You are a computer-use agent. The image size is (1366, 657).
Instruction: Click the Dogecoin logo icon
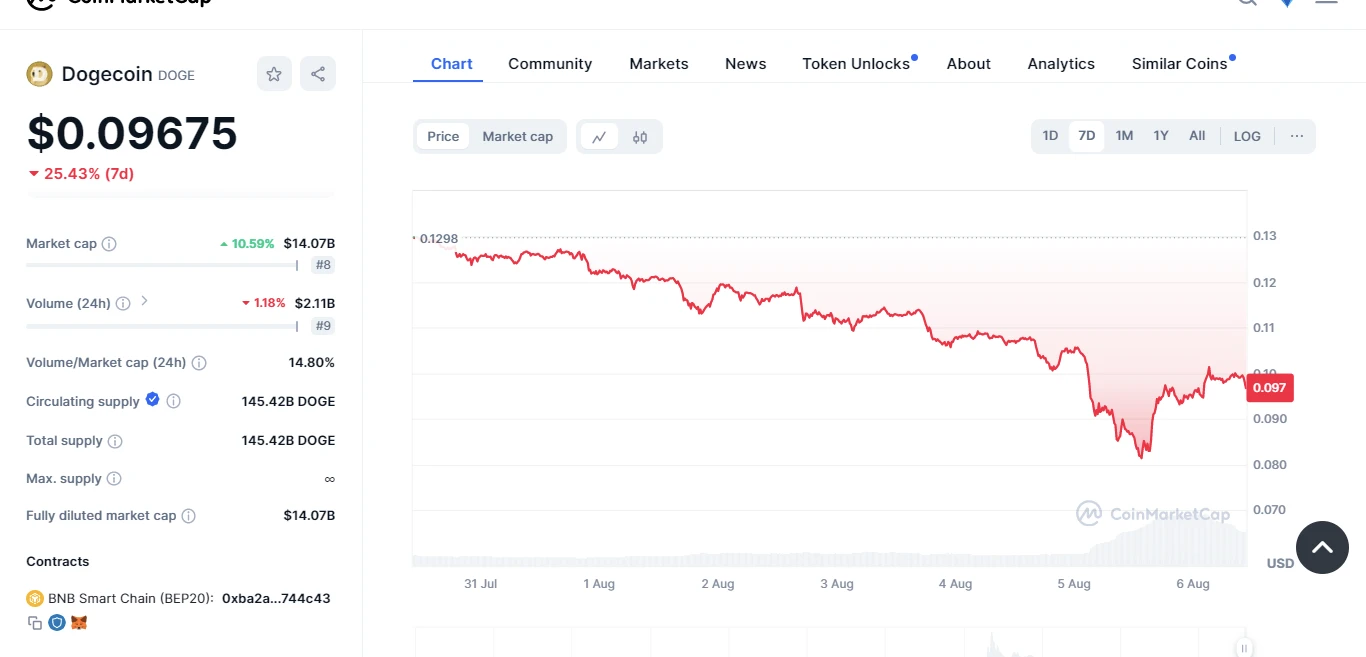(x=39, y=74)
